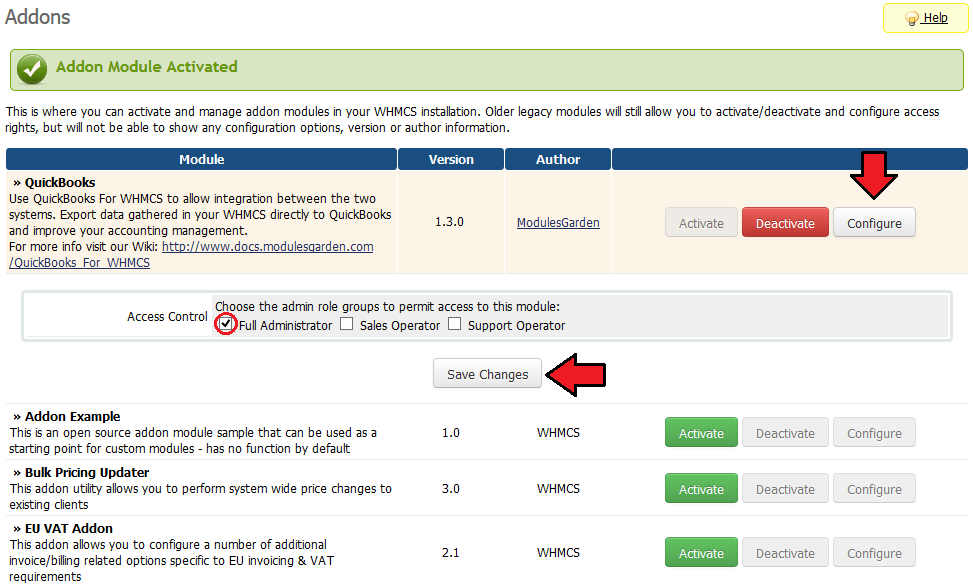Enable the Support Operator checkbox
The image size is (973, 584).
tap(455, 324)
